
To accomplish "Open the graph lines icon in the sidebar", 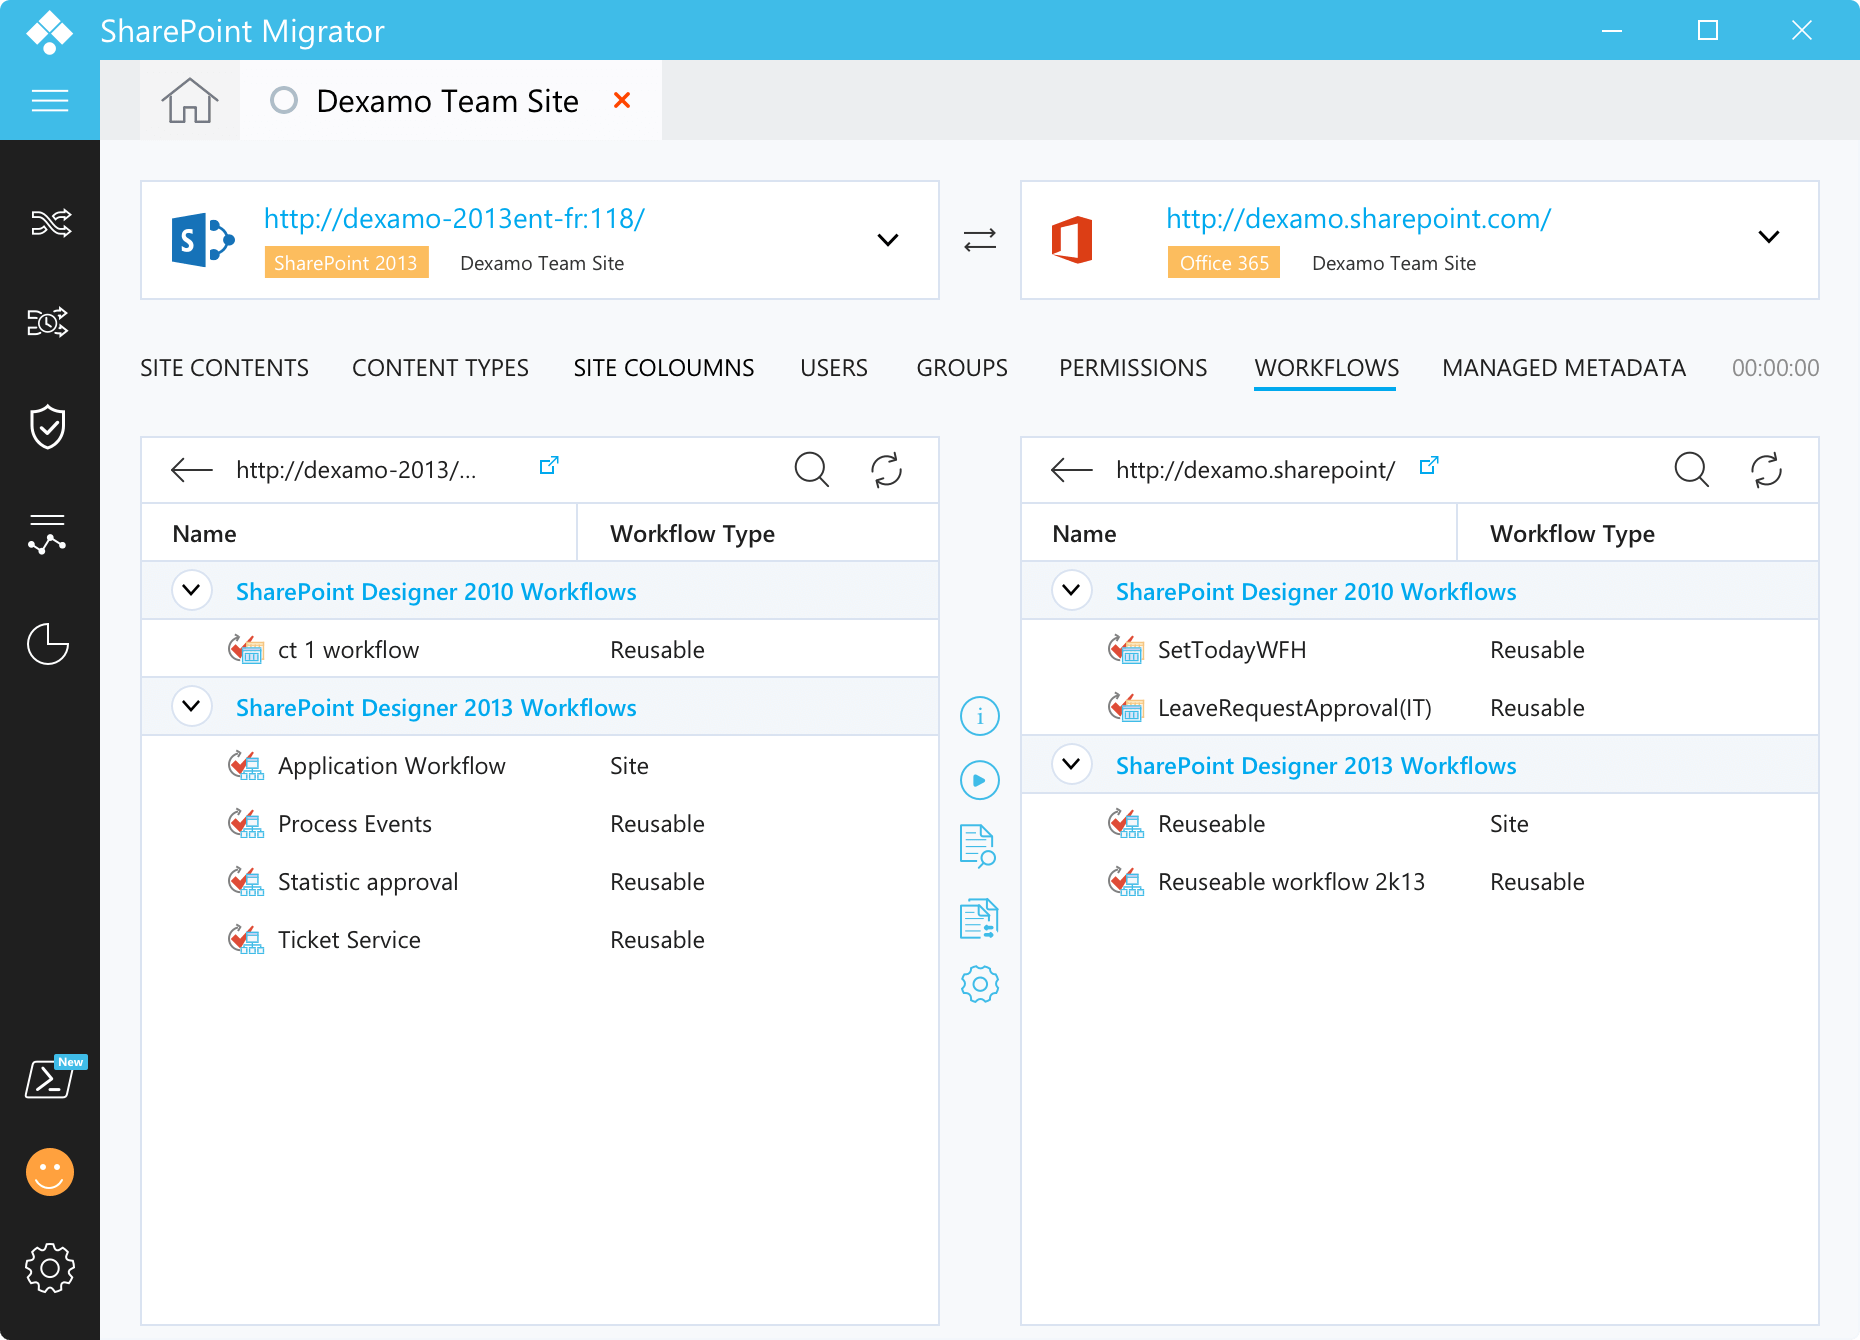I will (48, 533).
